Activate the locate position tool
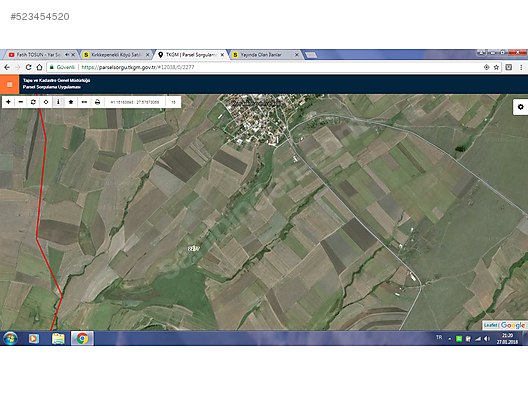528x396 pixels. (46, 102)
